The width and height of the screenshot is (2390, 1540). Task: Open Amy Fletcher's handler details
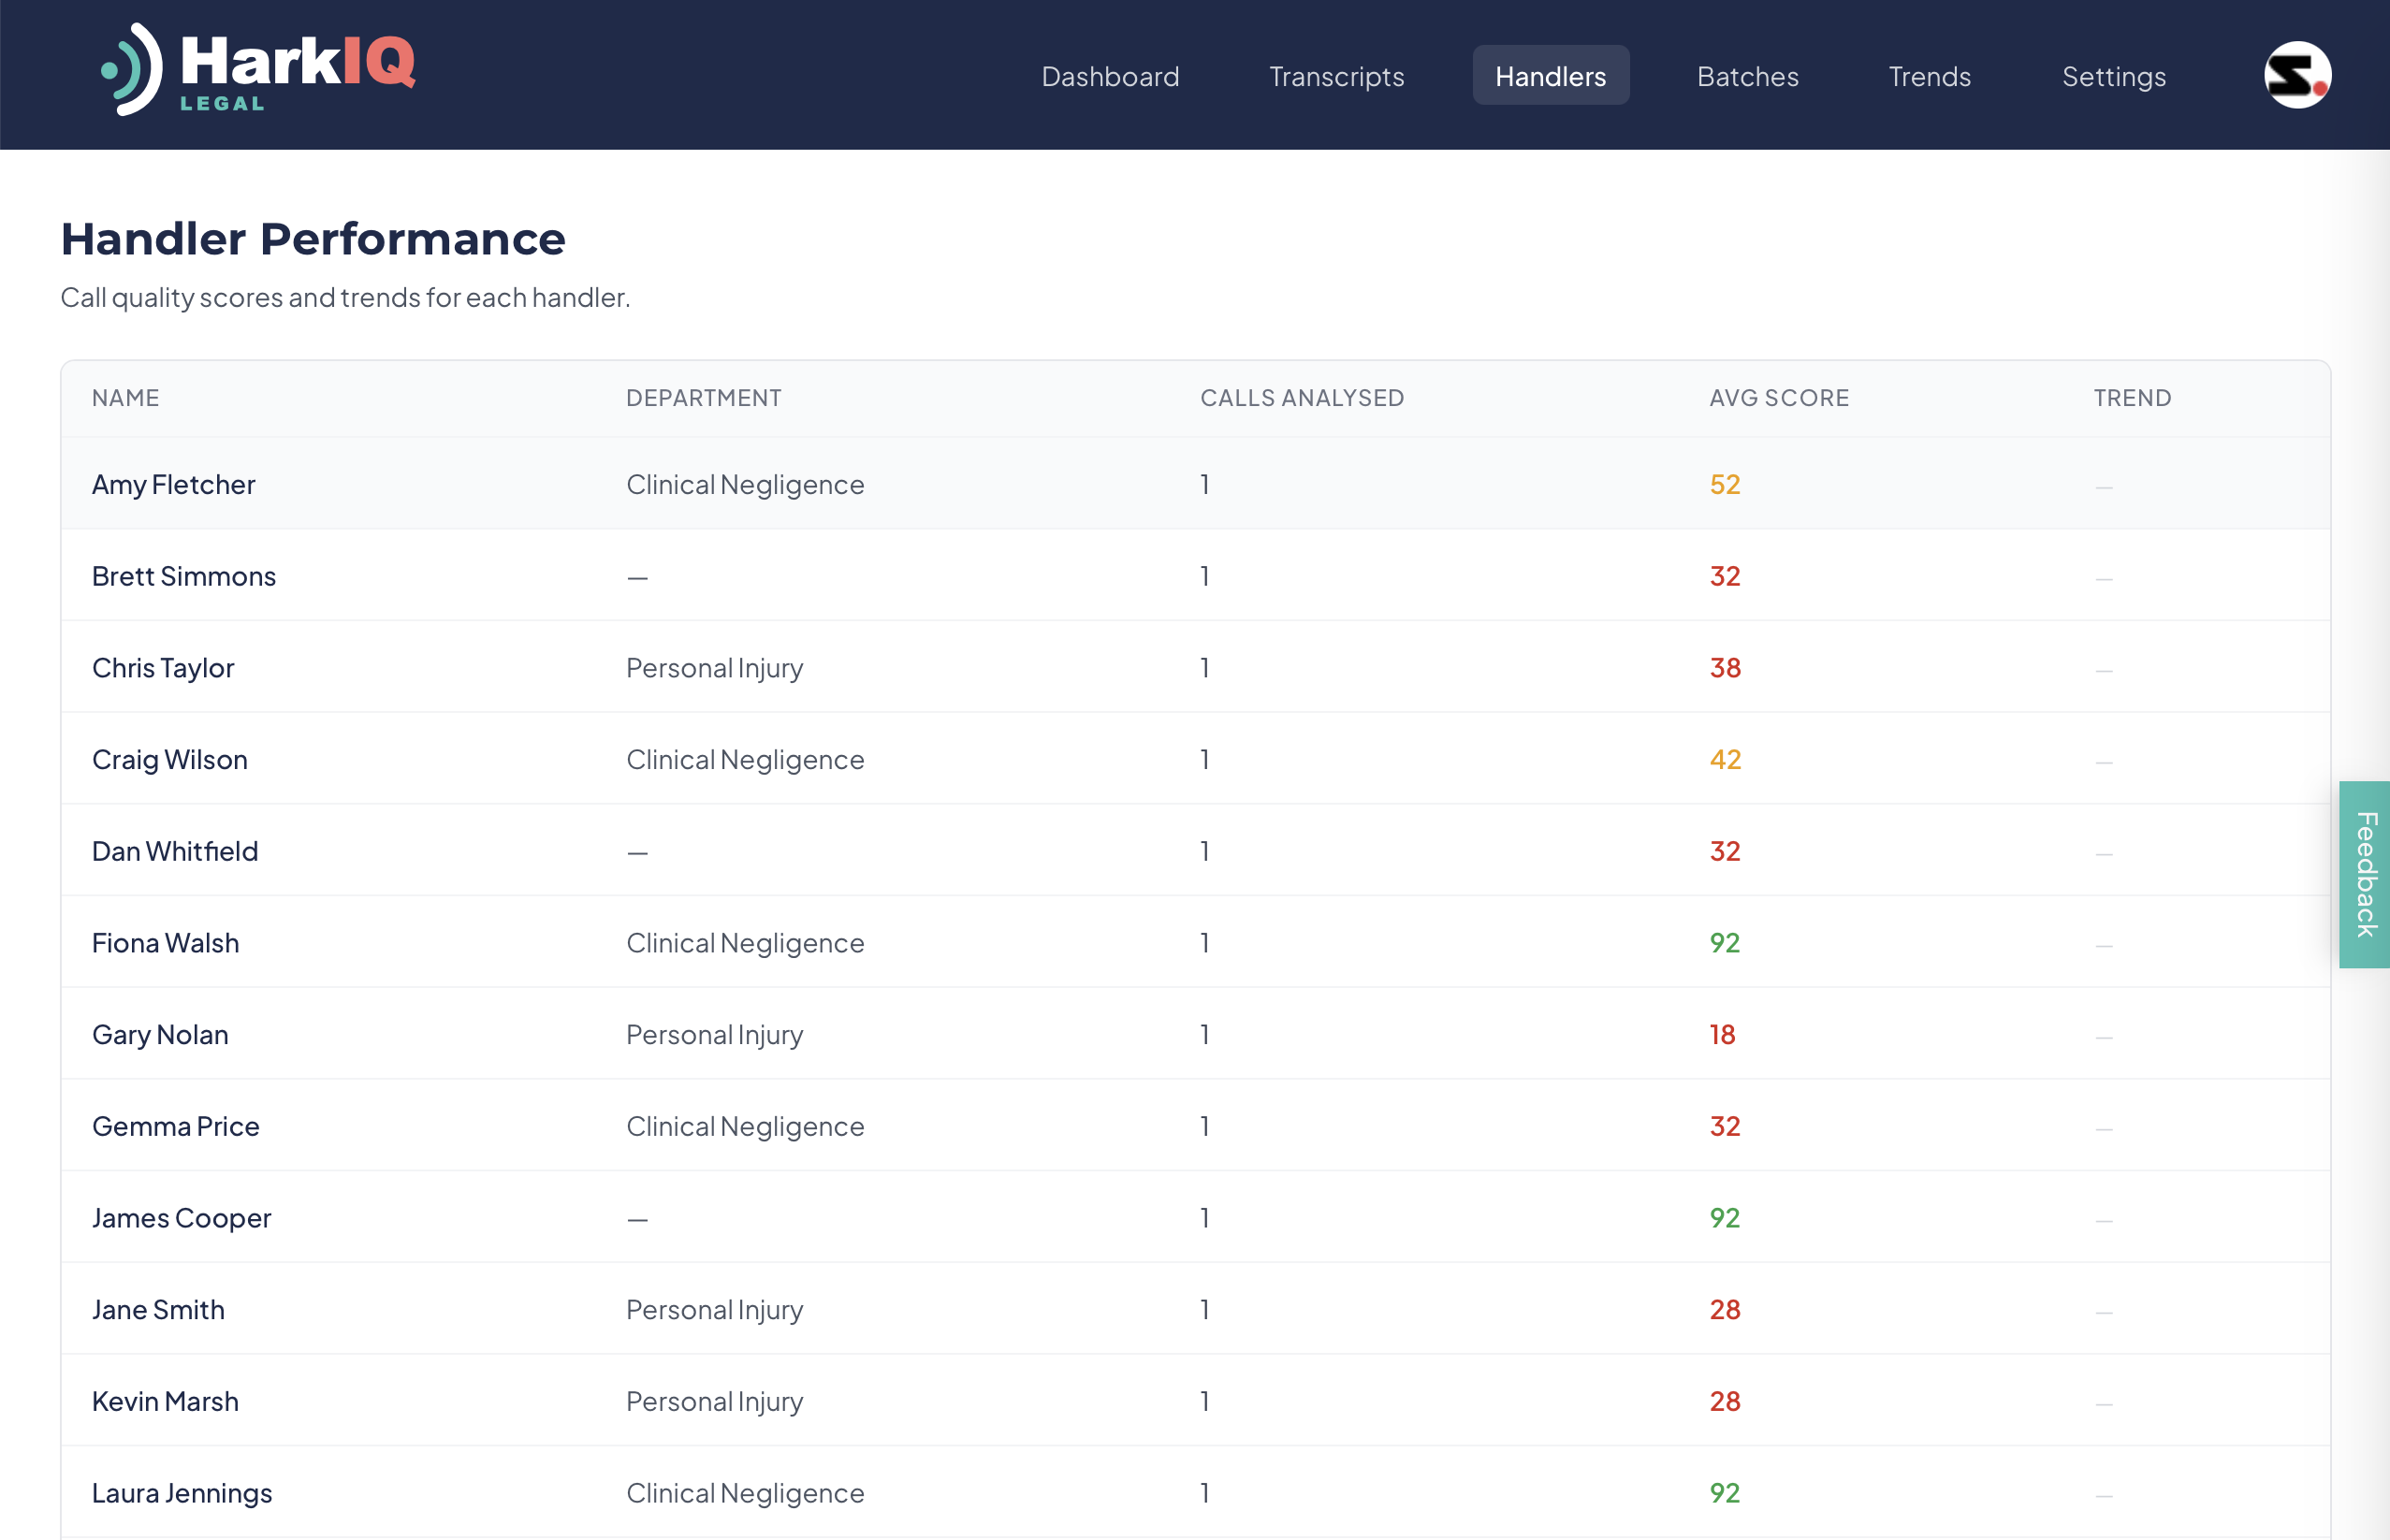coord(174,484)
